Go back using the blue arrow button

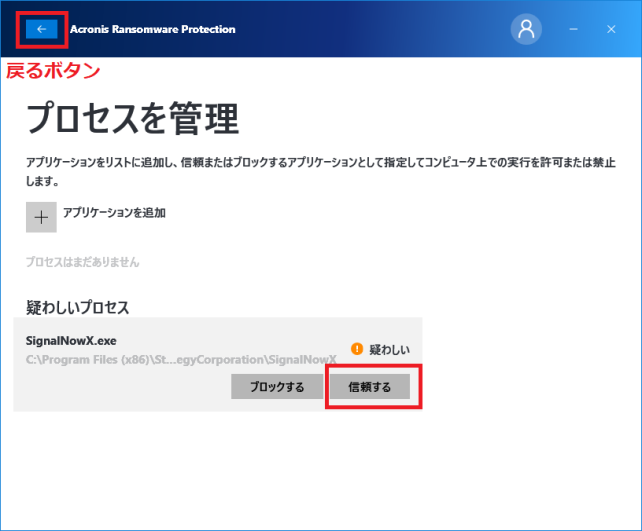pos(41,29)
